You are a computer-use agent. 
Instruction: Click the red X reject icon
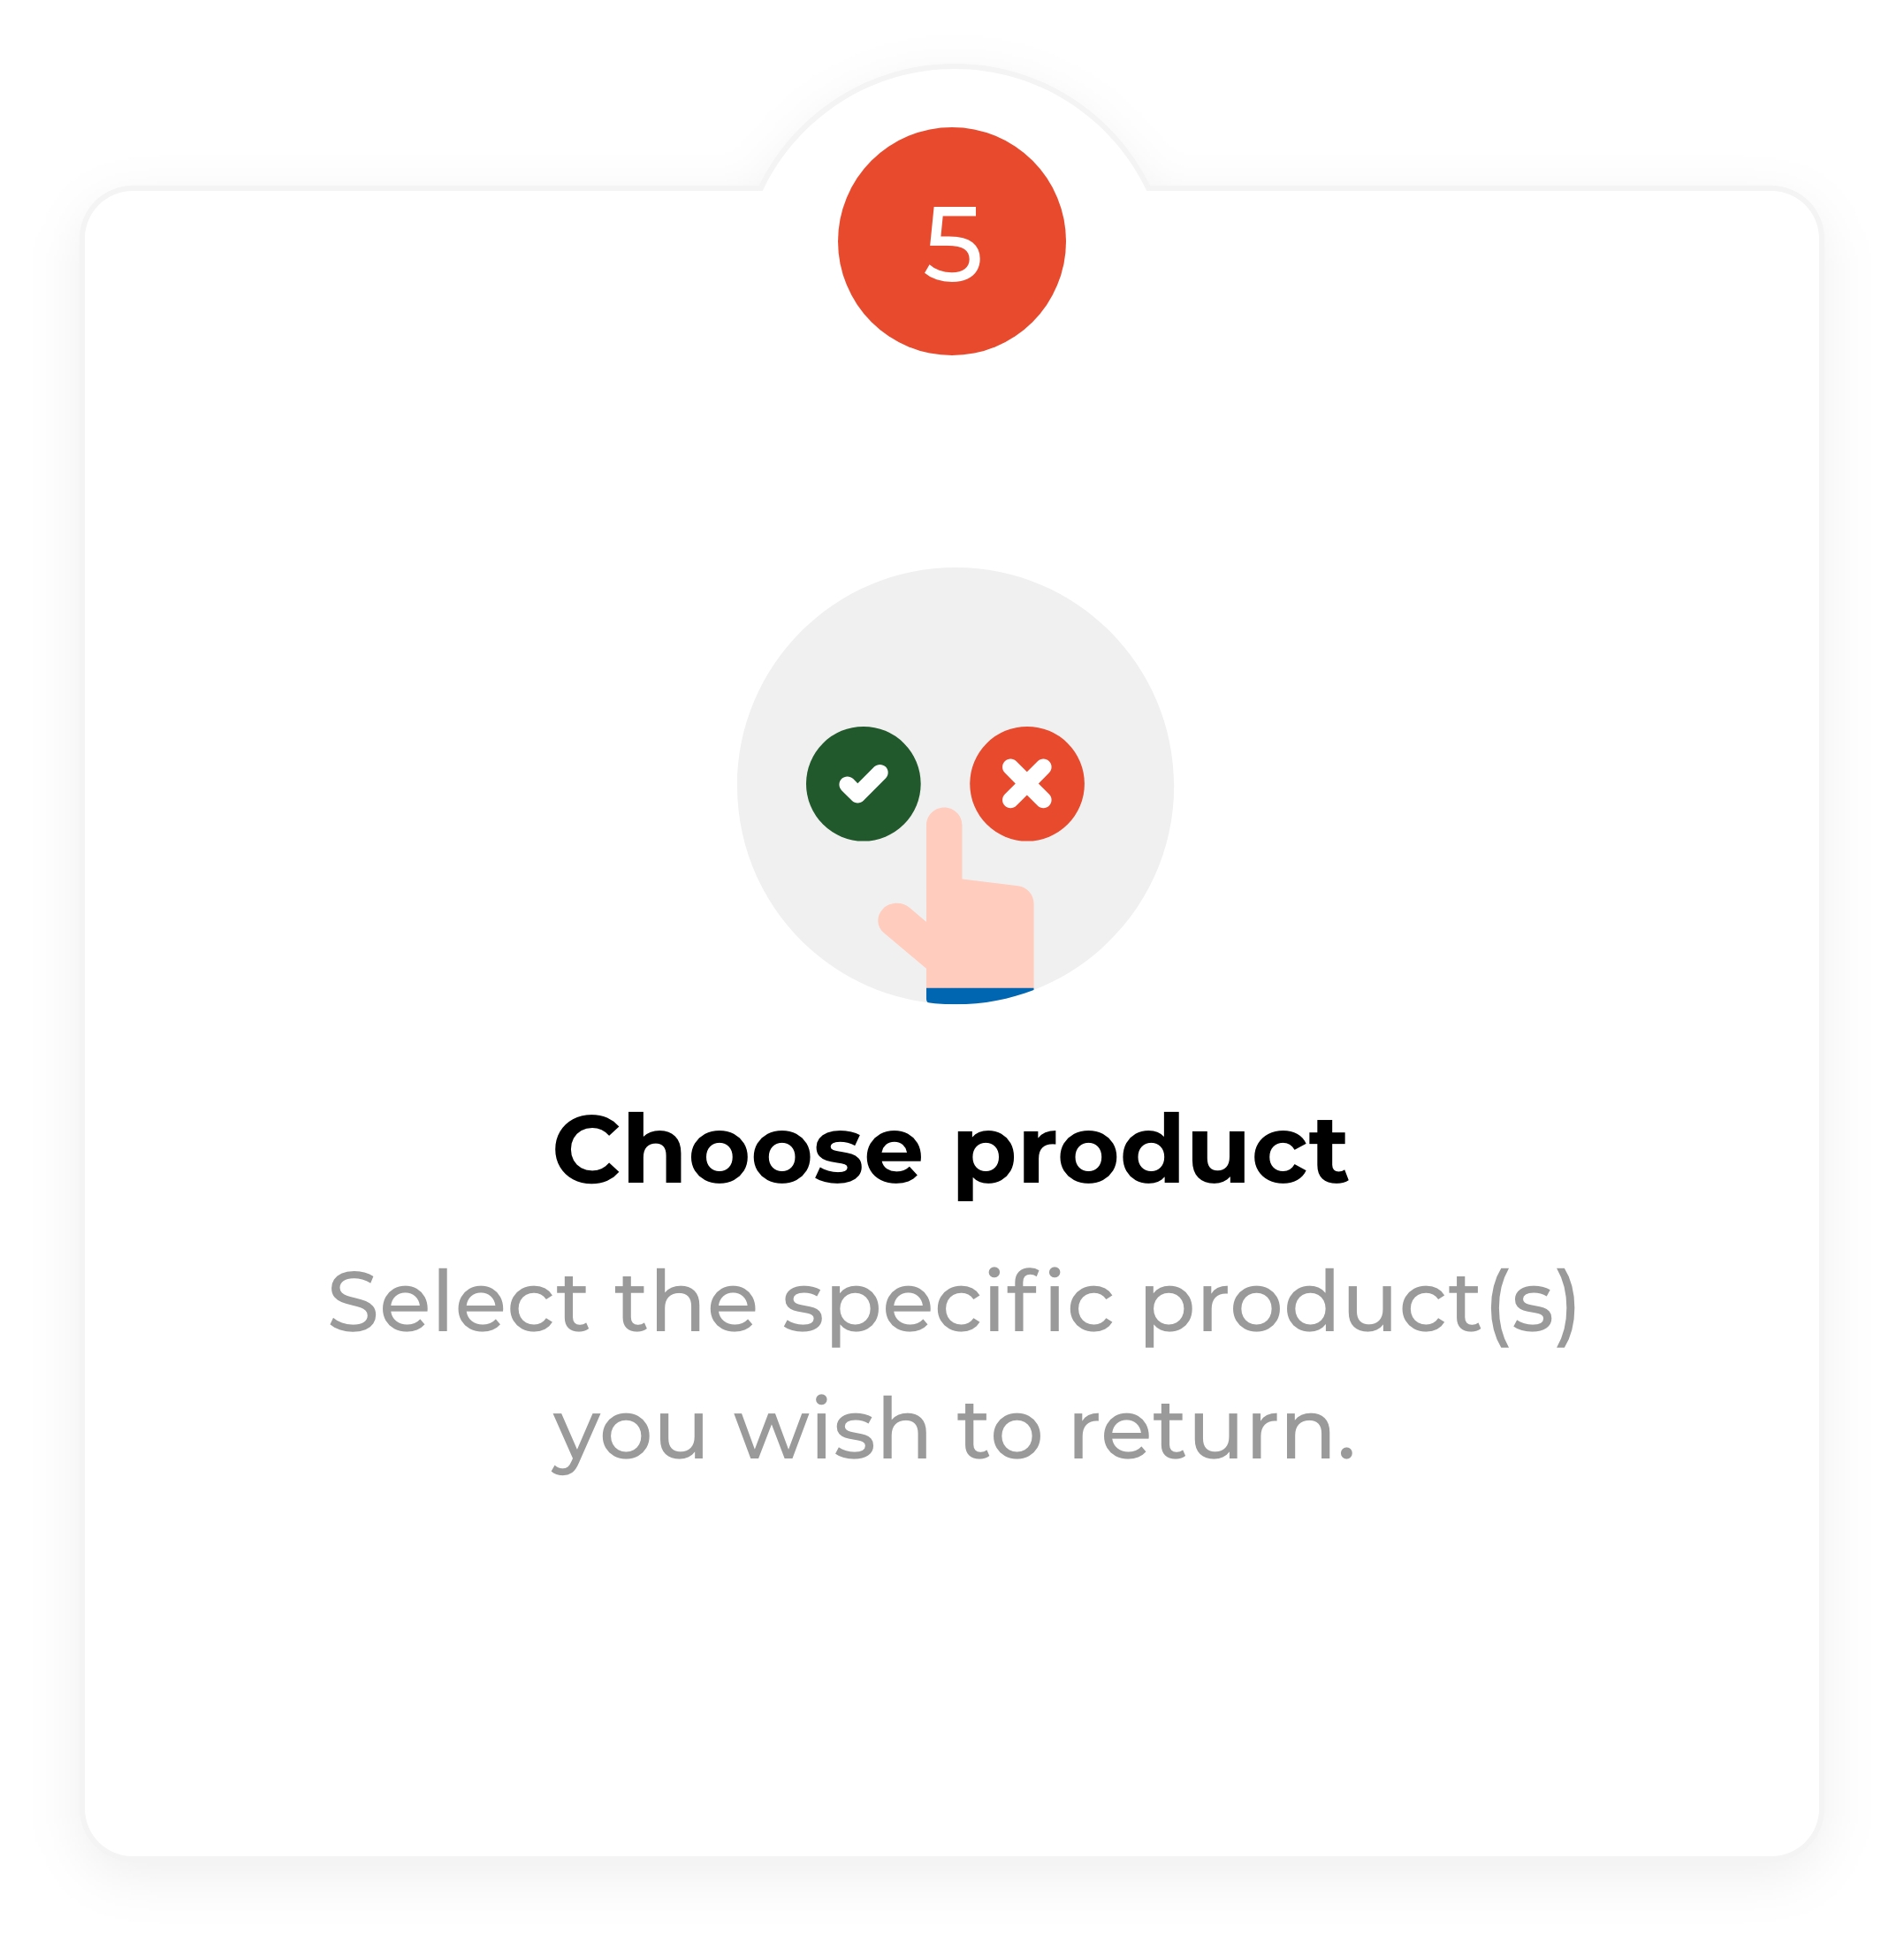pos(1026,783)
